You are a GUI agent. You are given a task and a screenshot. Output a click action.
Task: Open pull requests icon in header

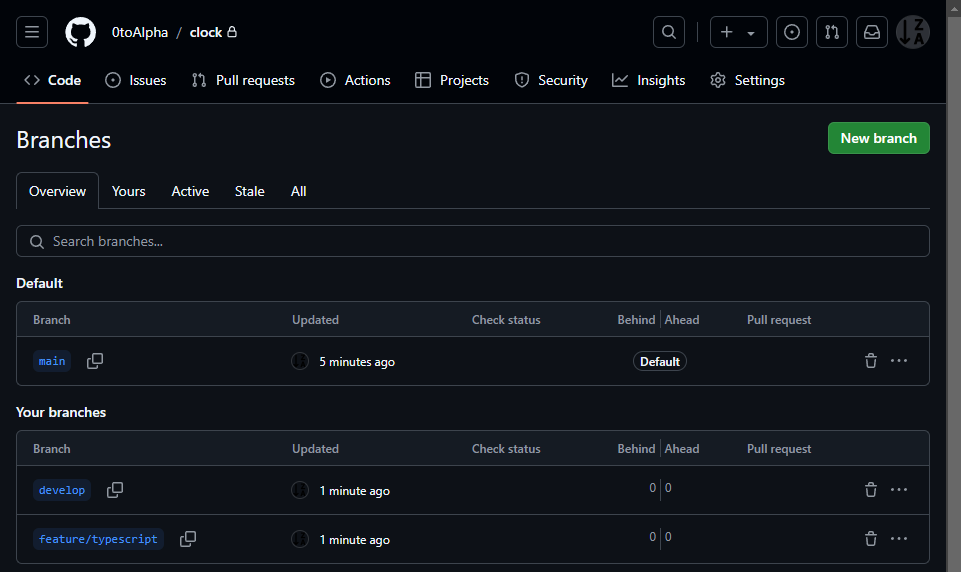pos(832,32)
